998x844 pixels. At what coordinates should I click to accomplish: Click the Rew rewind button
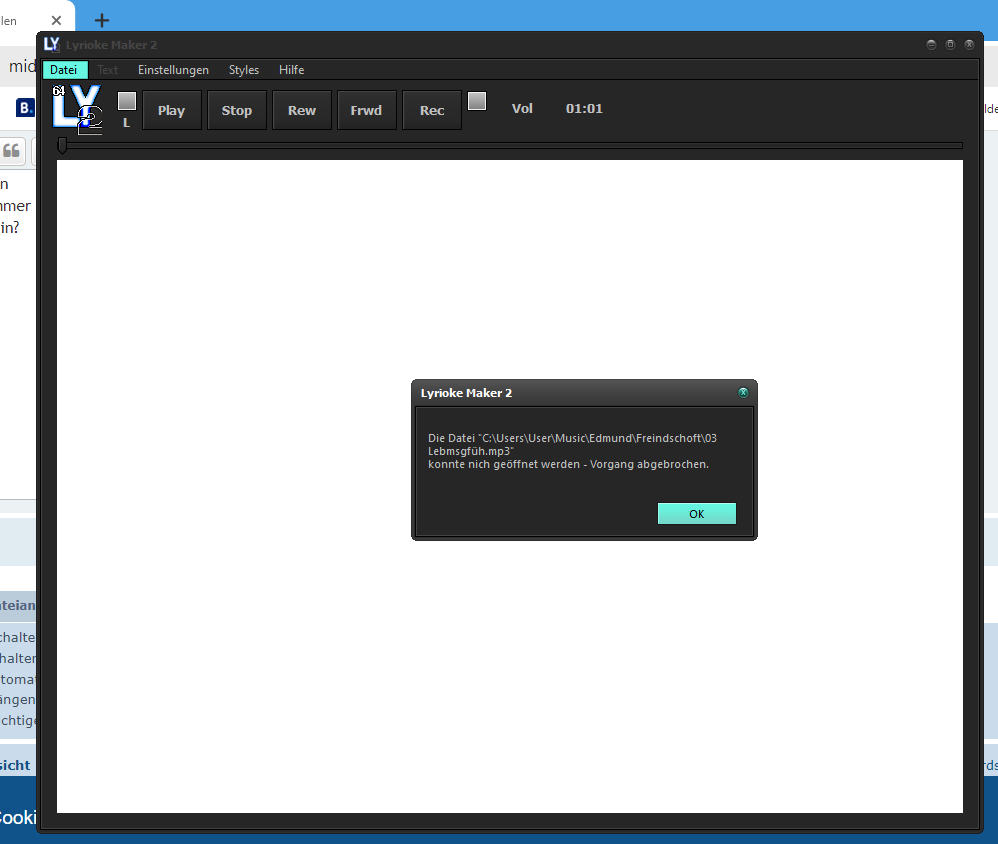pos(302,110)
